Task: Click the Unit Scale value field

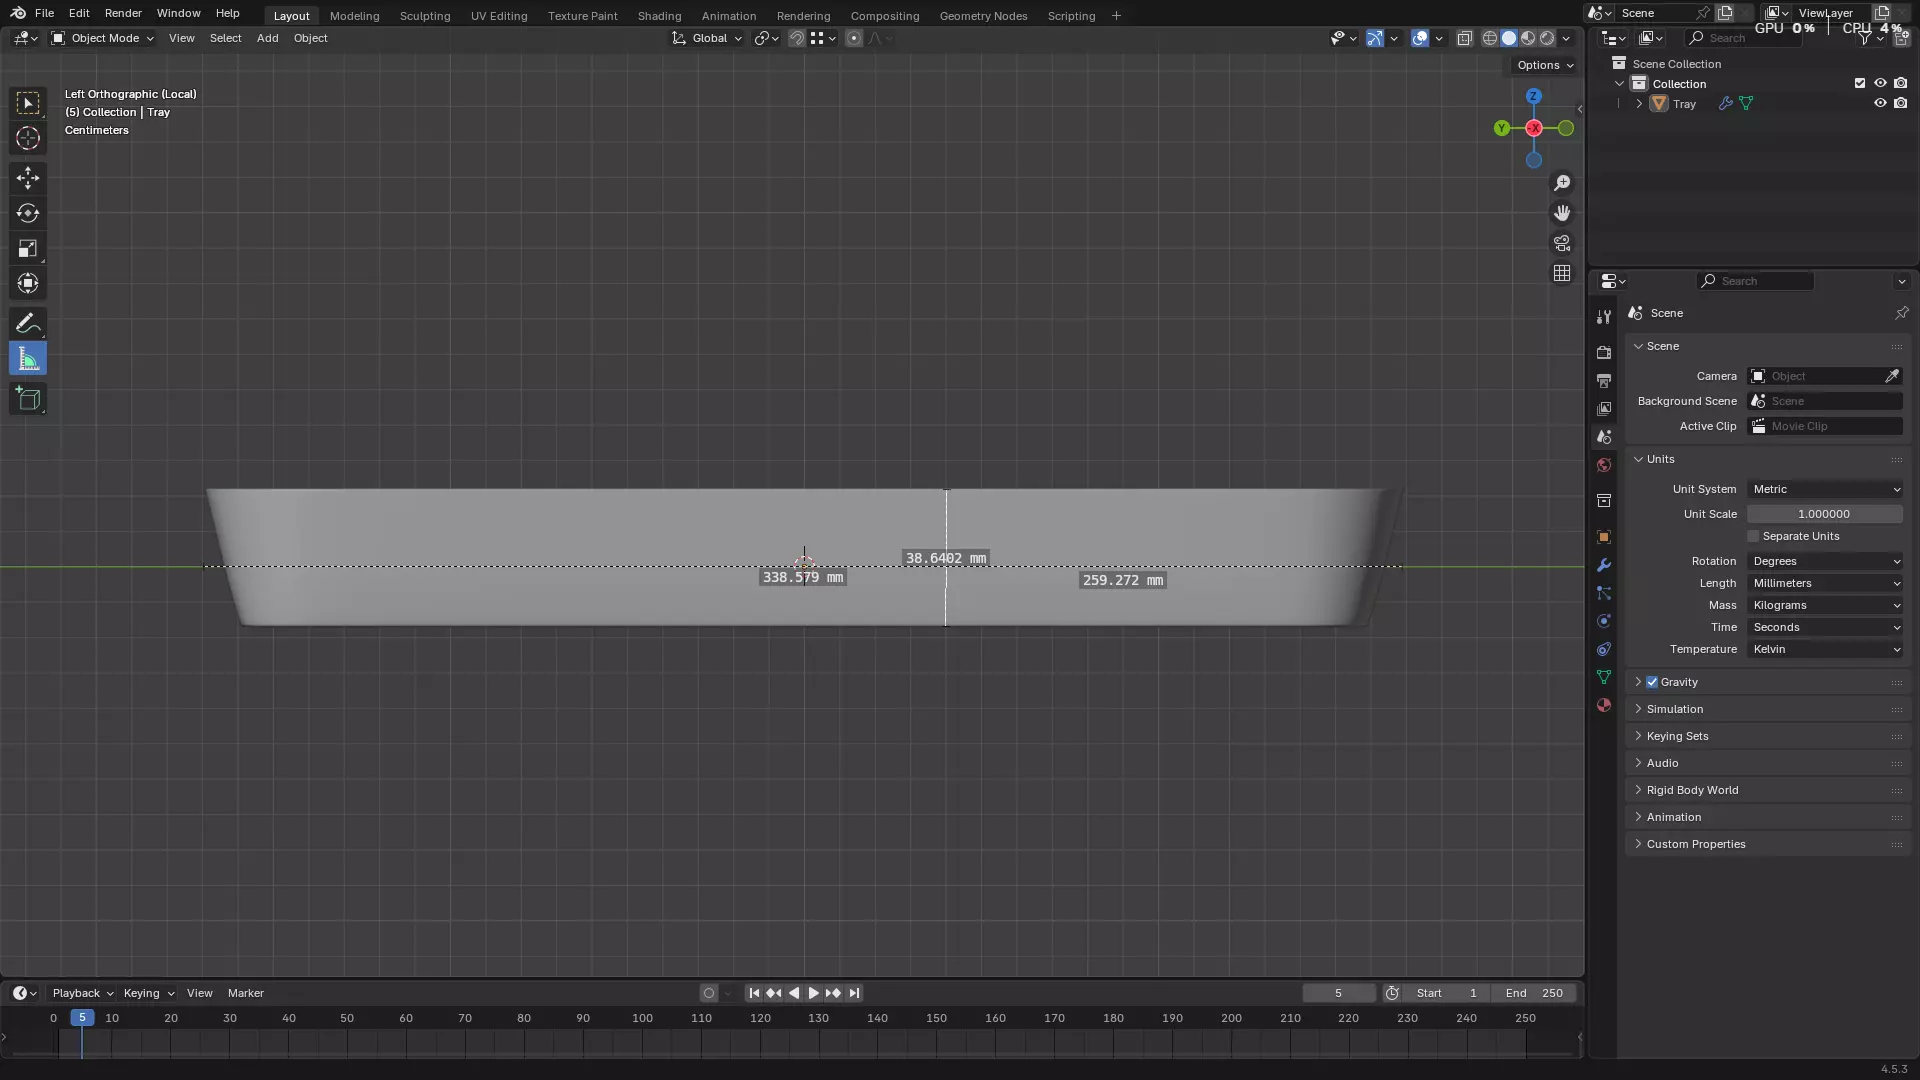Action: point(1824,514)
